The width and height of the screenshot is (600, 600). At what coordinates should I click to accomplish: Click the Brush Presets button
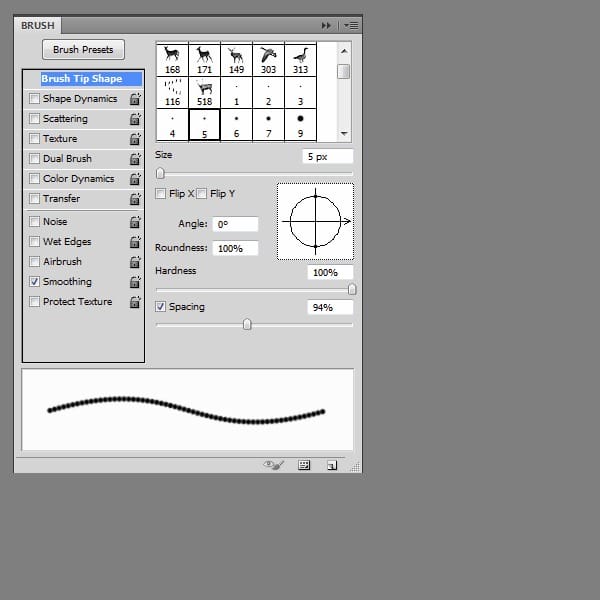83,49
